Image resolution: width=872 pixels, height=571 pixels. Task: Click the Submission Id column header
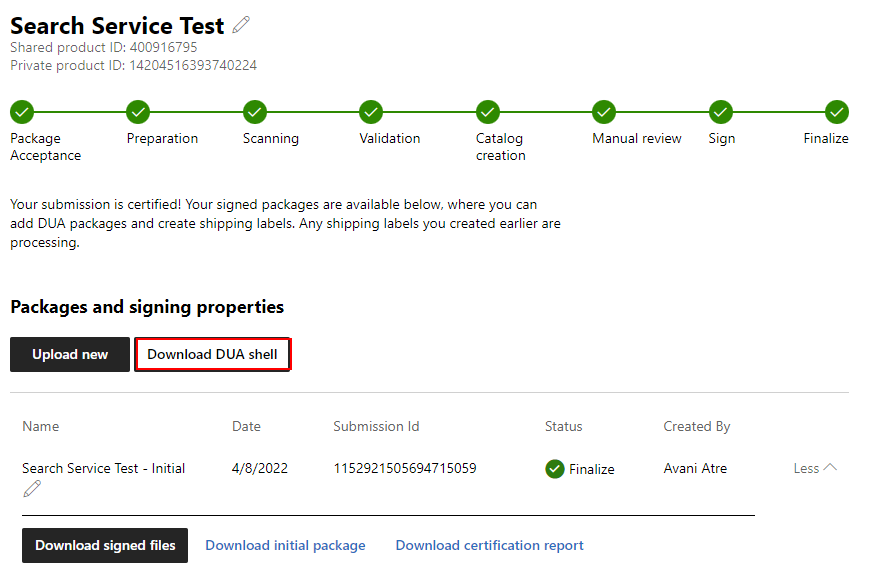[376, 426]
